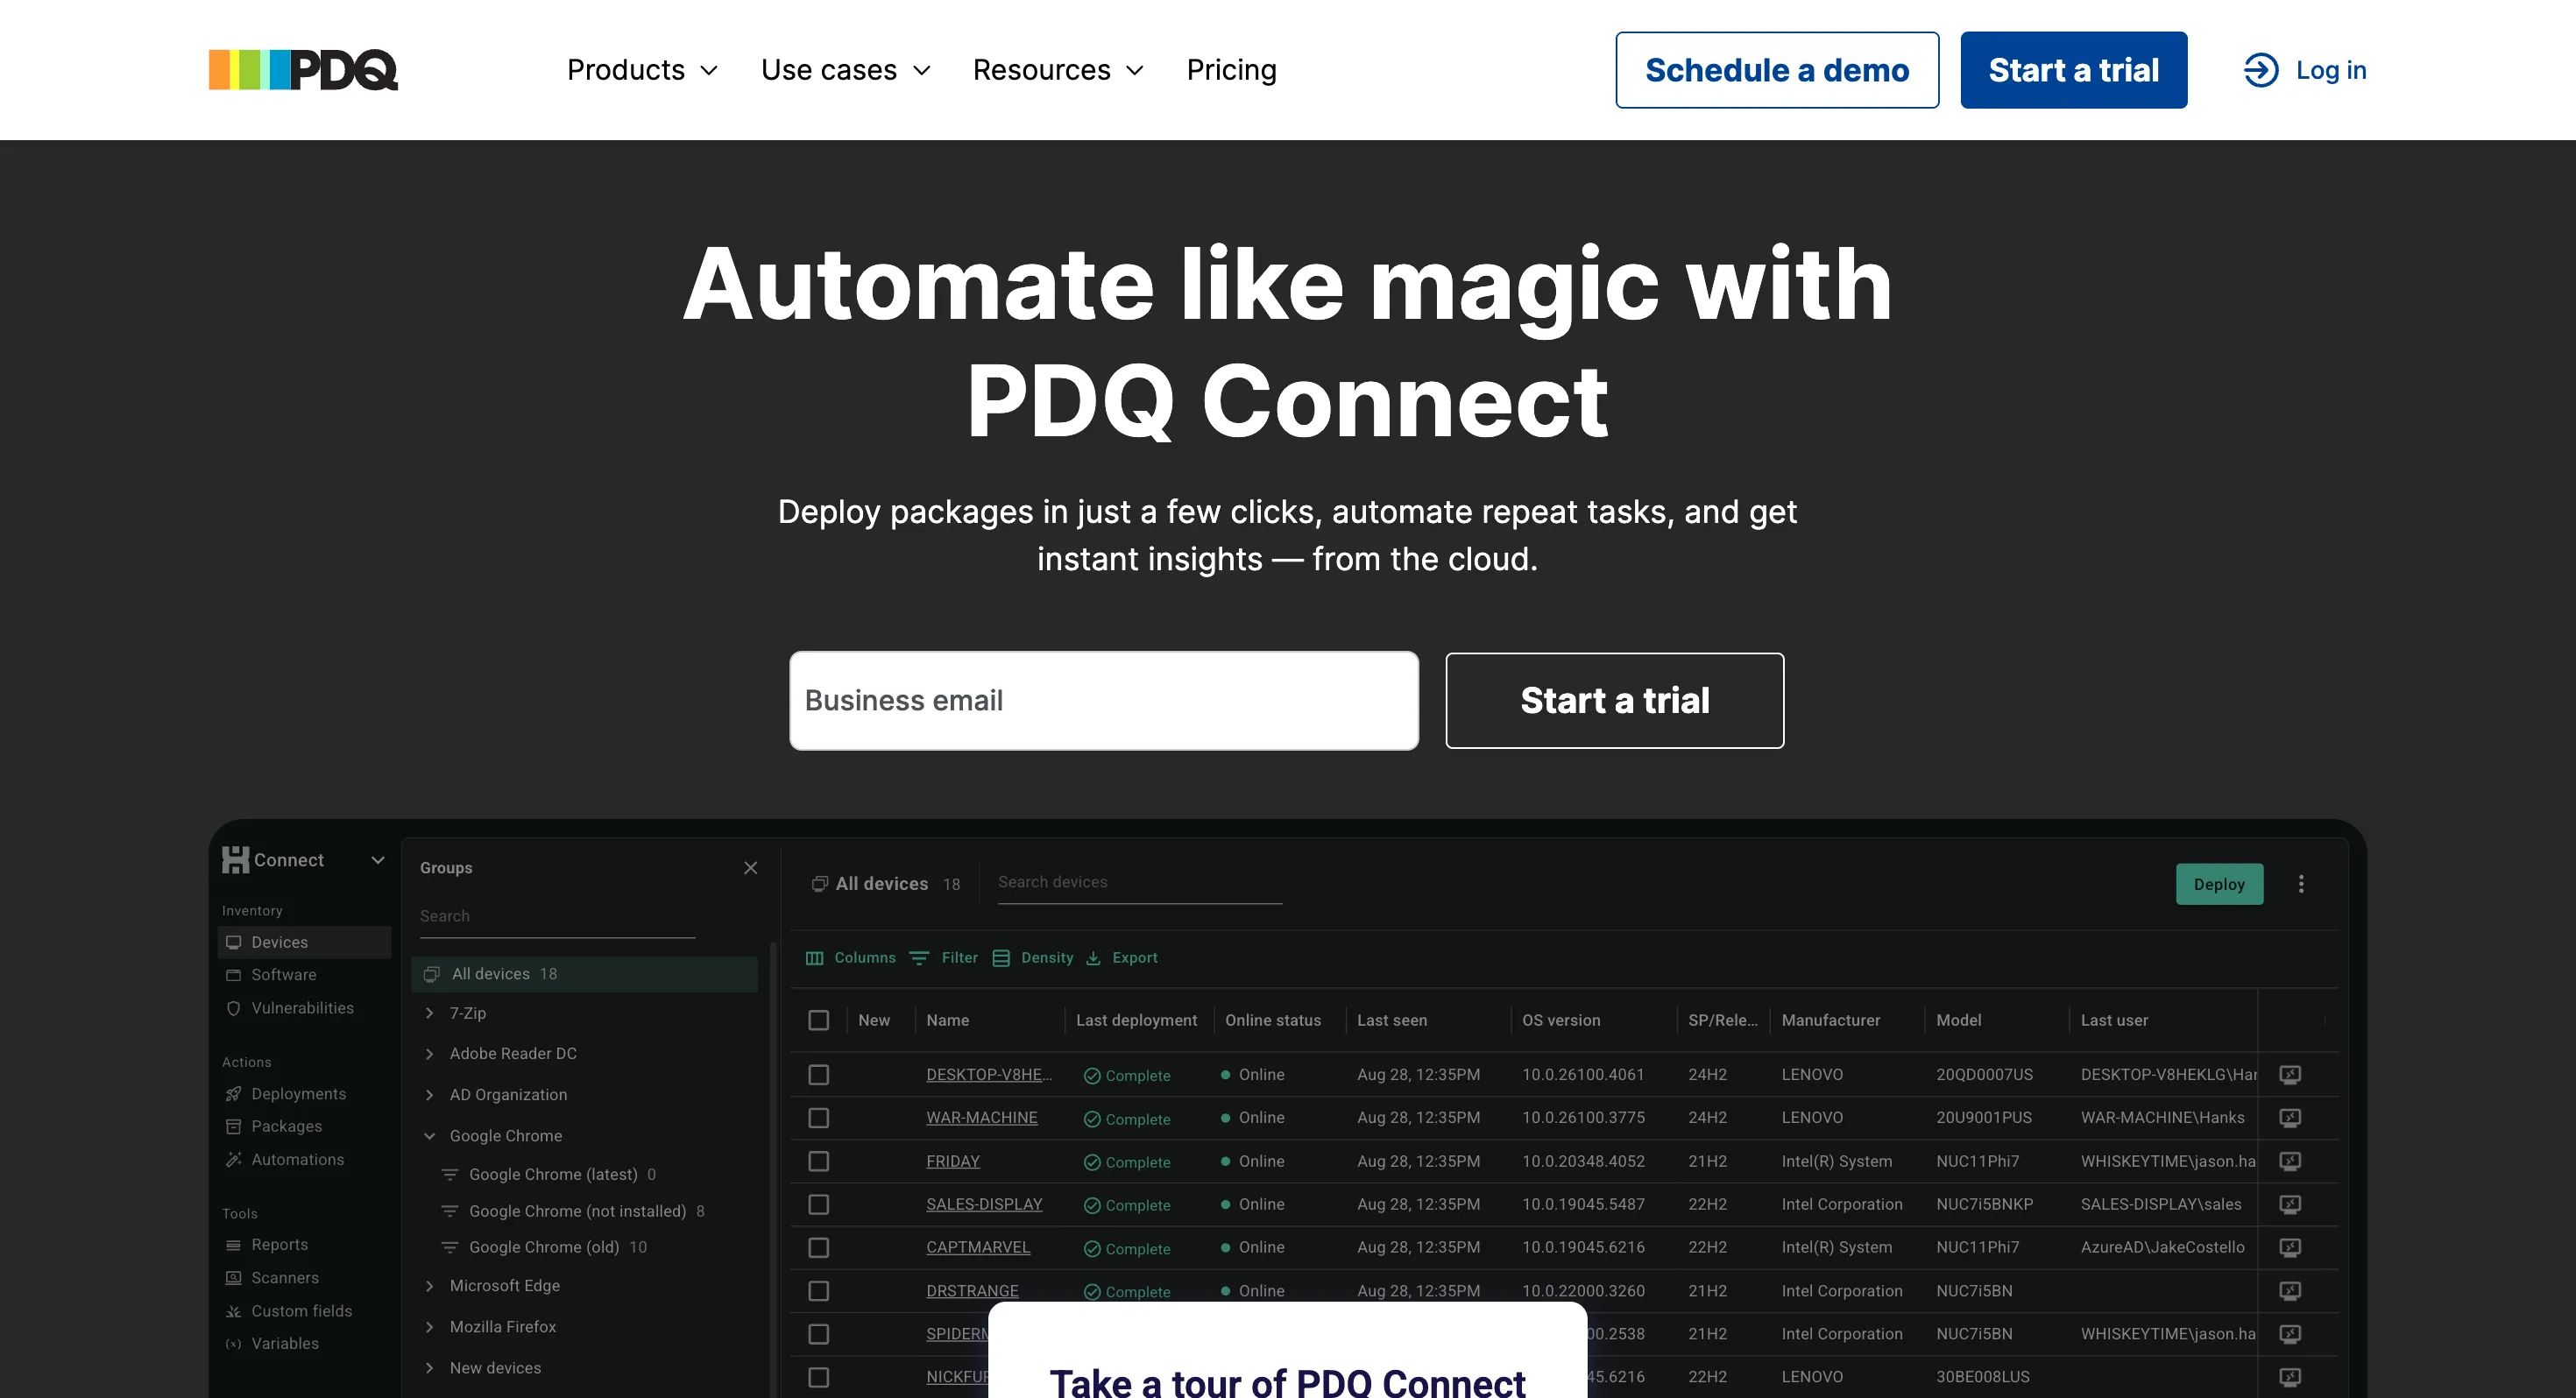The width and height of the screenshot is (2576, 1398).
Task: Collapse the Google Chrome group
Action: coord(430,1136)
